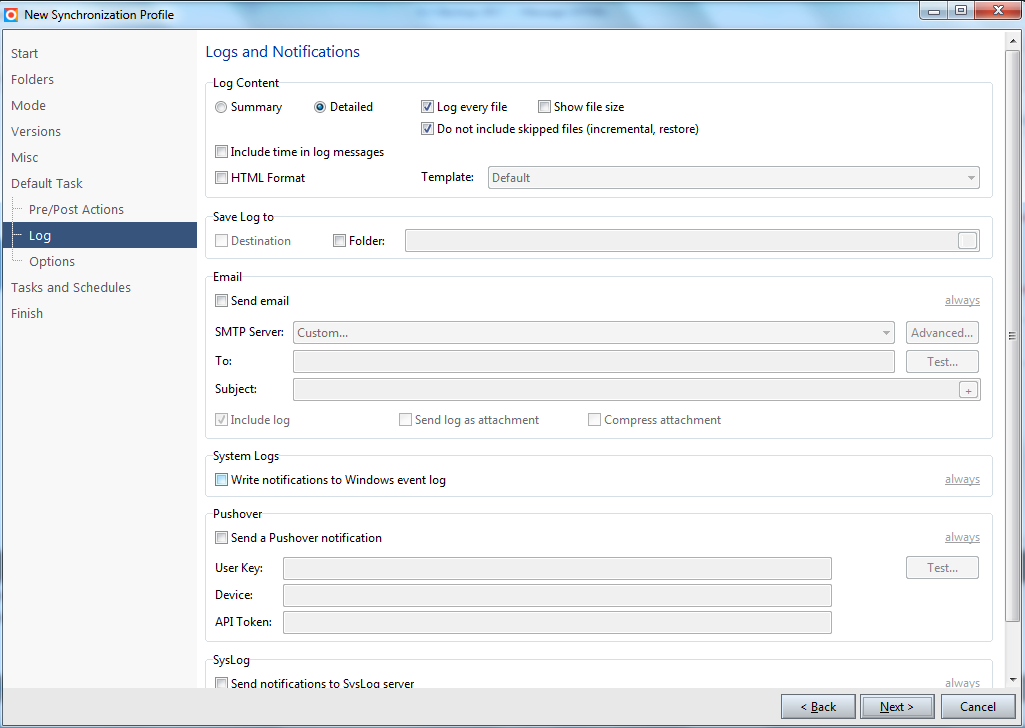Image resolution: width=1025 pixels, height=728 pixels.
Task: Click the app icon in the title bar
Action: click(11, 14)
